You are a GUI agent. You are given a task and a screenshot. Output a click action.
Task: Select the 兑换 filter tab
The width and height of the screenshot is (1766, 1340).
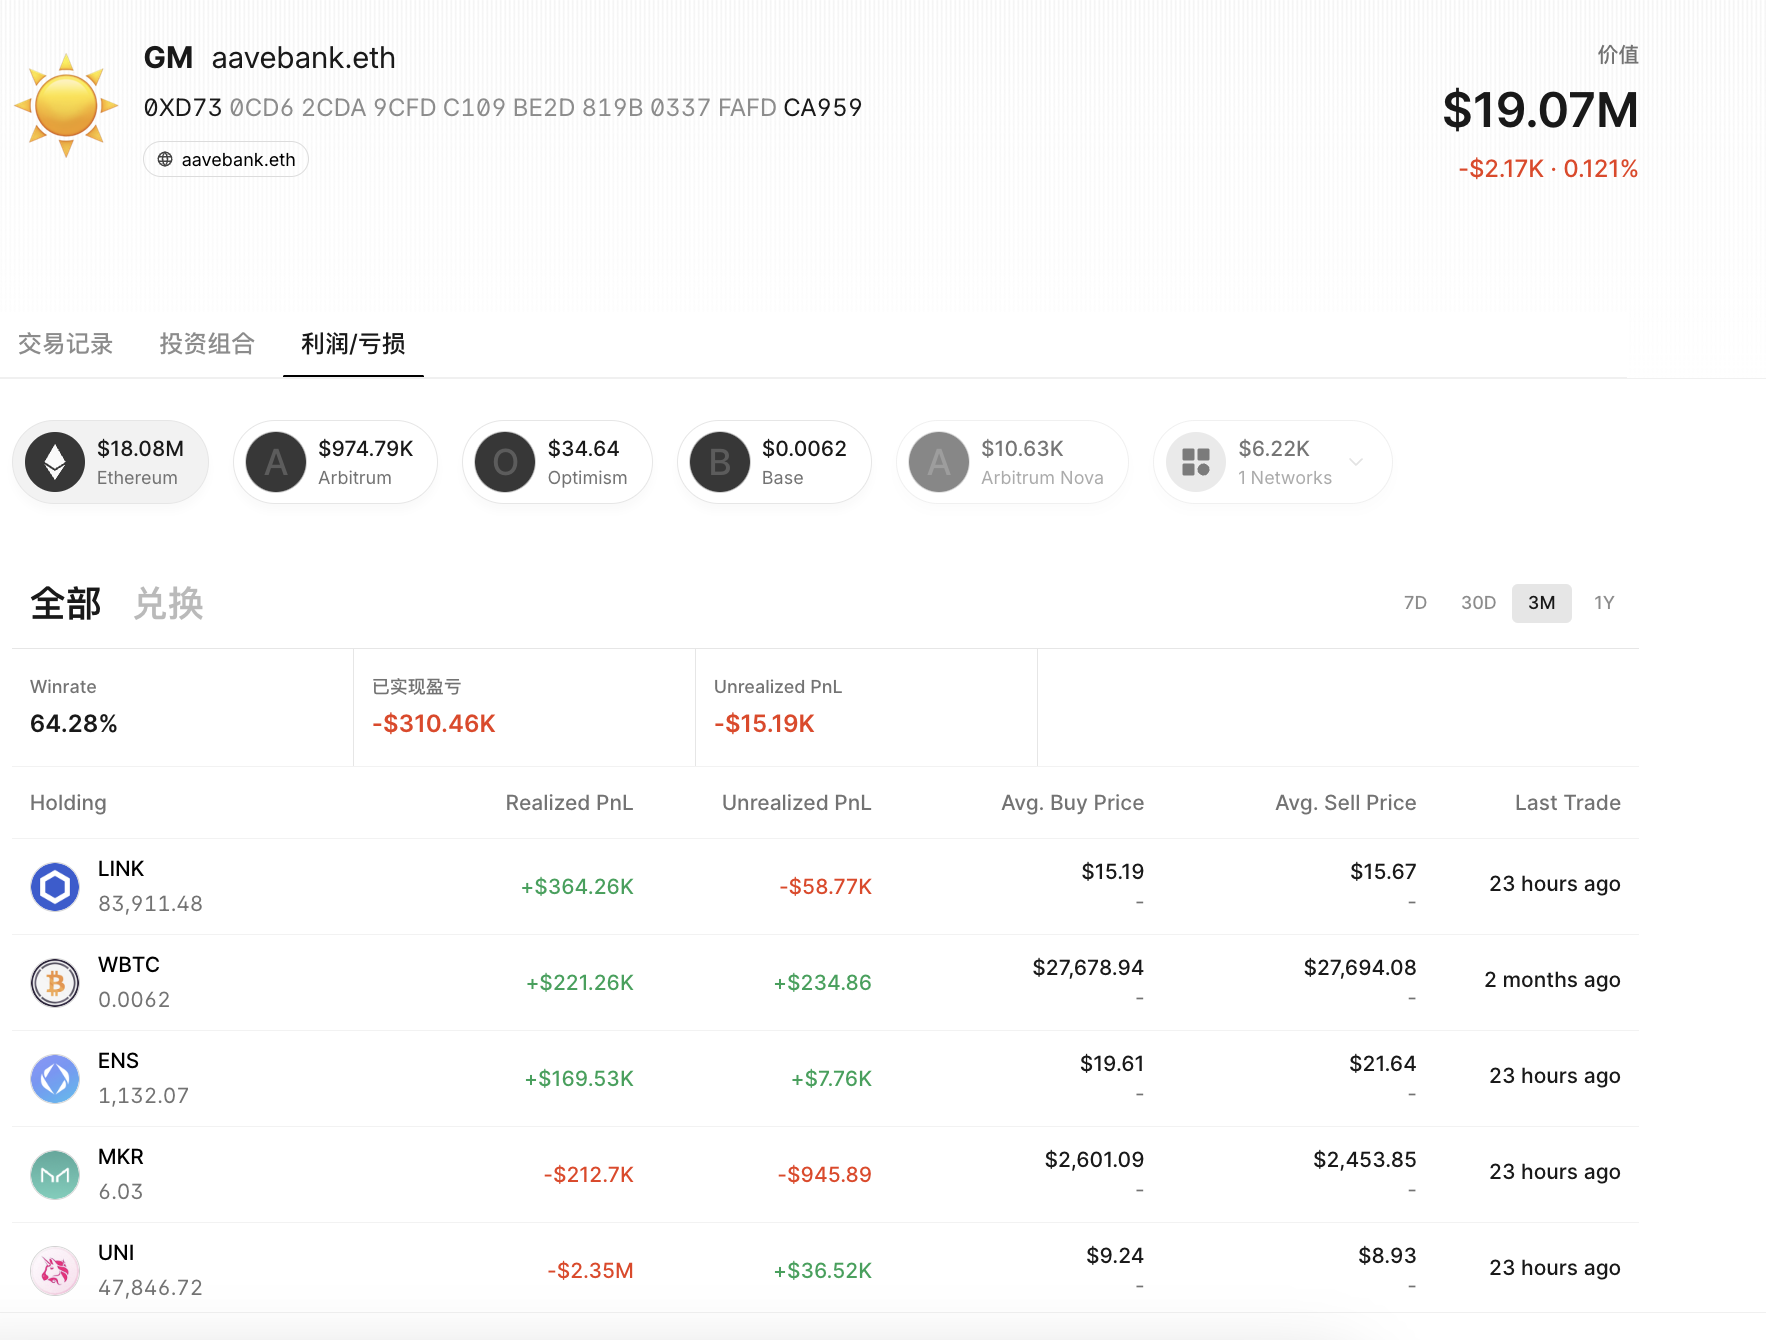click(x=168, y=604)
